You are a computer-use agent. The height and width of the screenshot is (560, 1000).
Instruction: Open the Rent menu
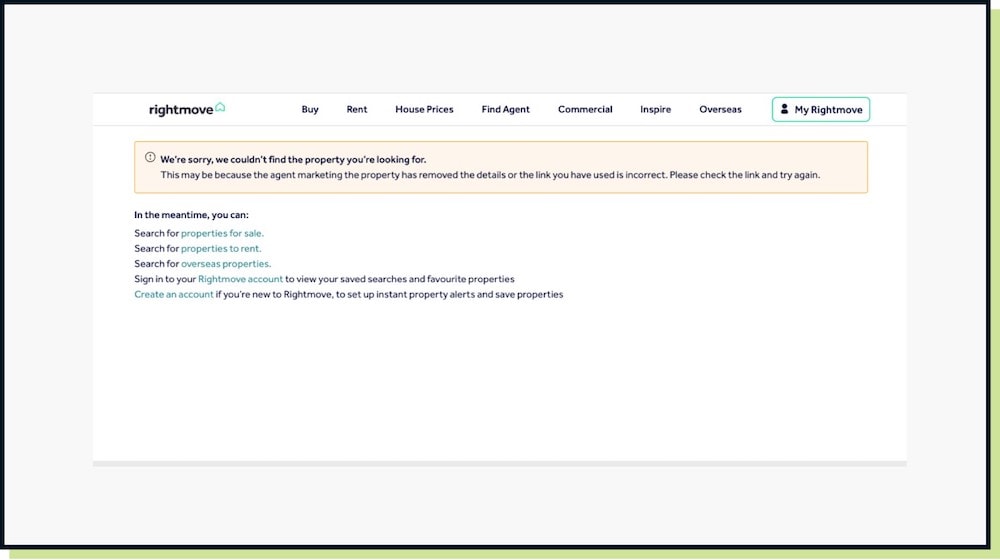coord(357,110)
